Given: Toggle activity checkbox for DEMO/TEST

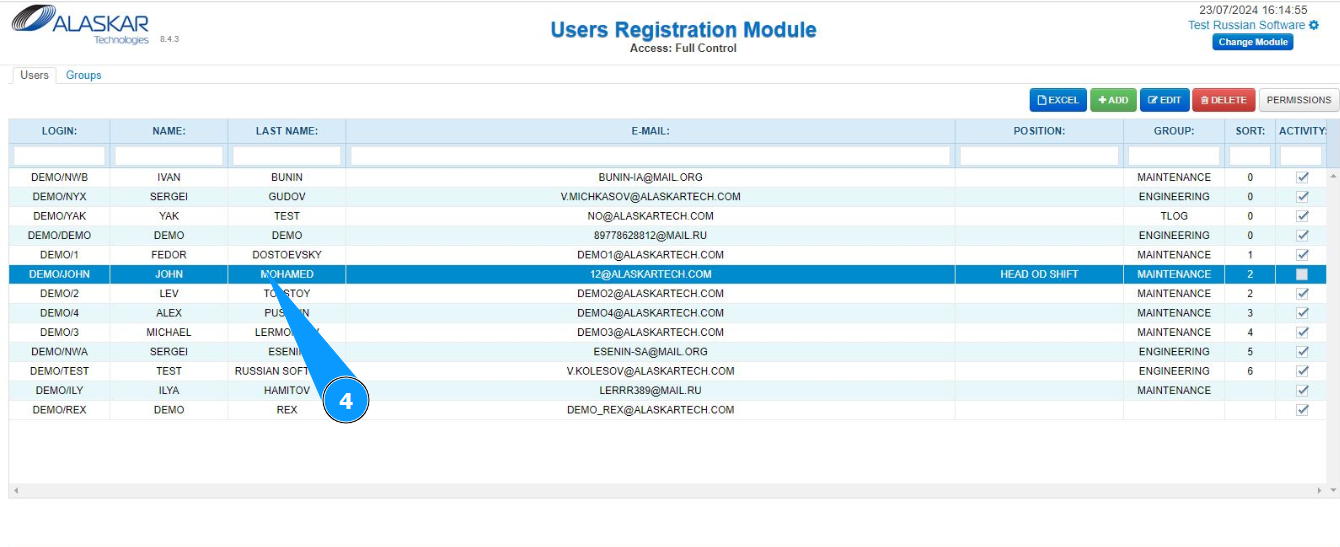Looking at the screenshot, I should [1302, 371].
